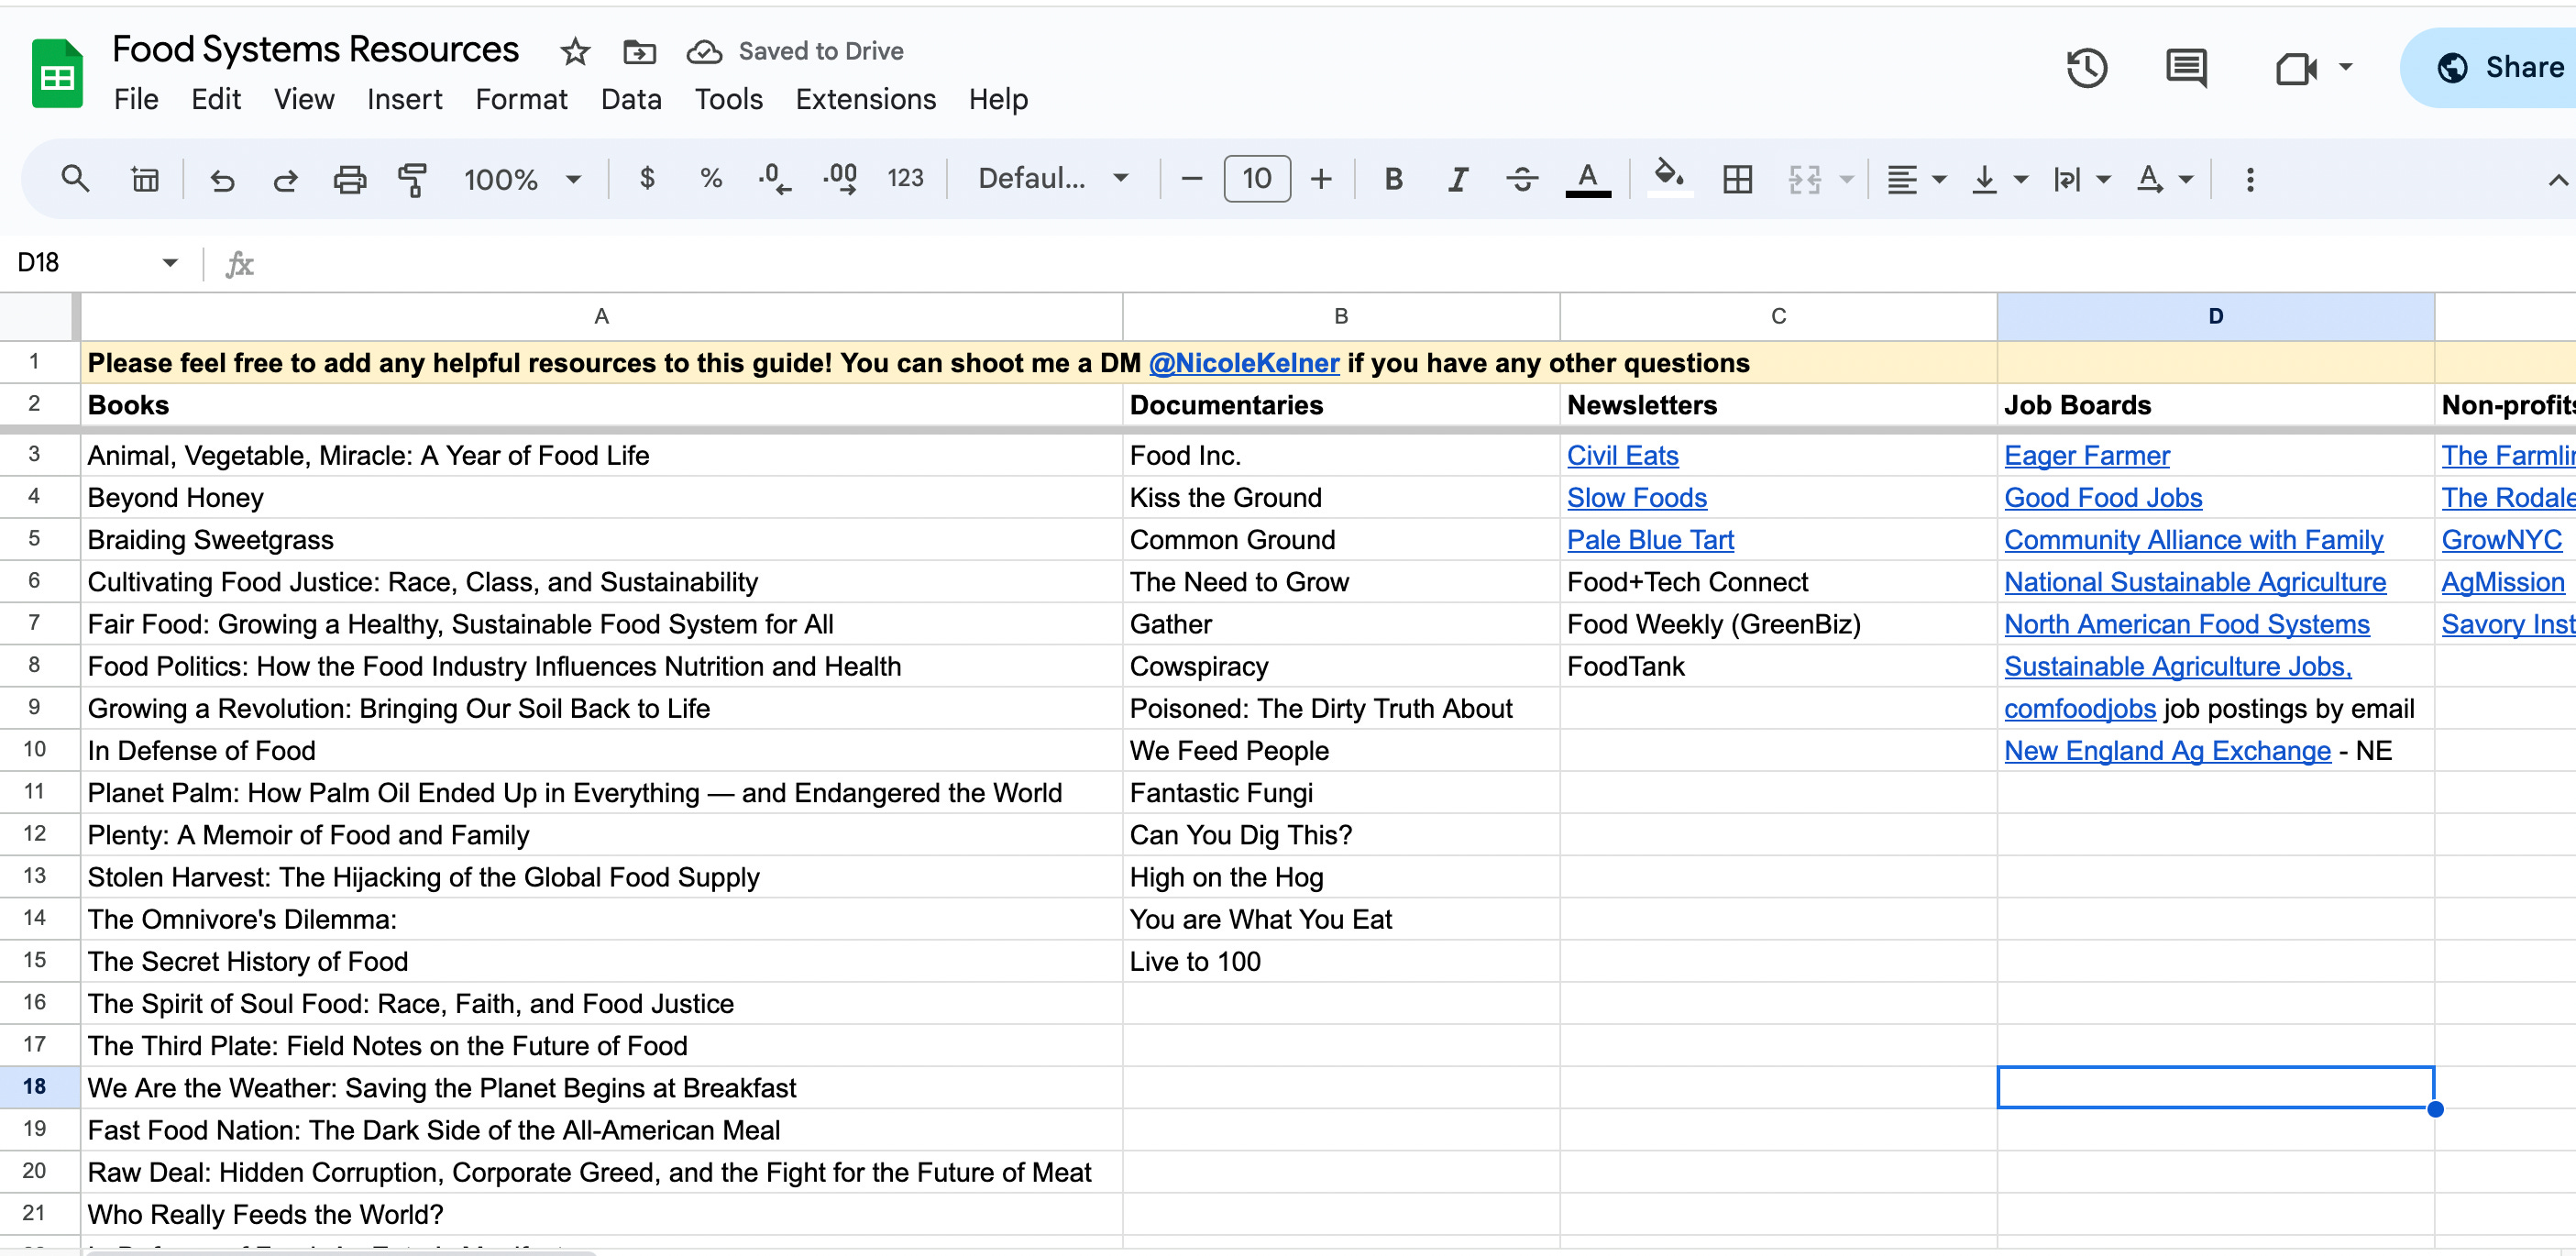Decrease decimal places
2576x1256 pixels.
775,179
